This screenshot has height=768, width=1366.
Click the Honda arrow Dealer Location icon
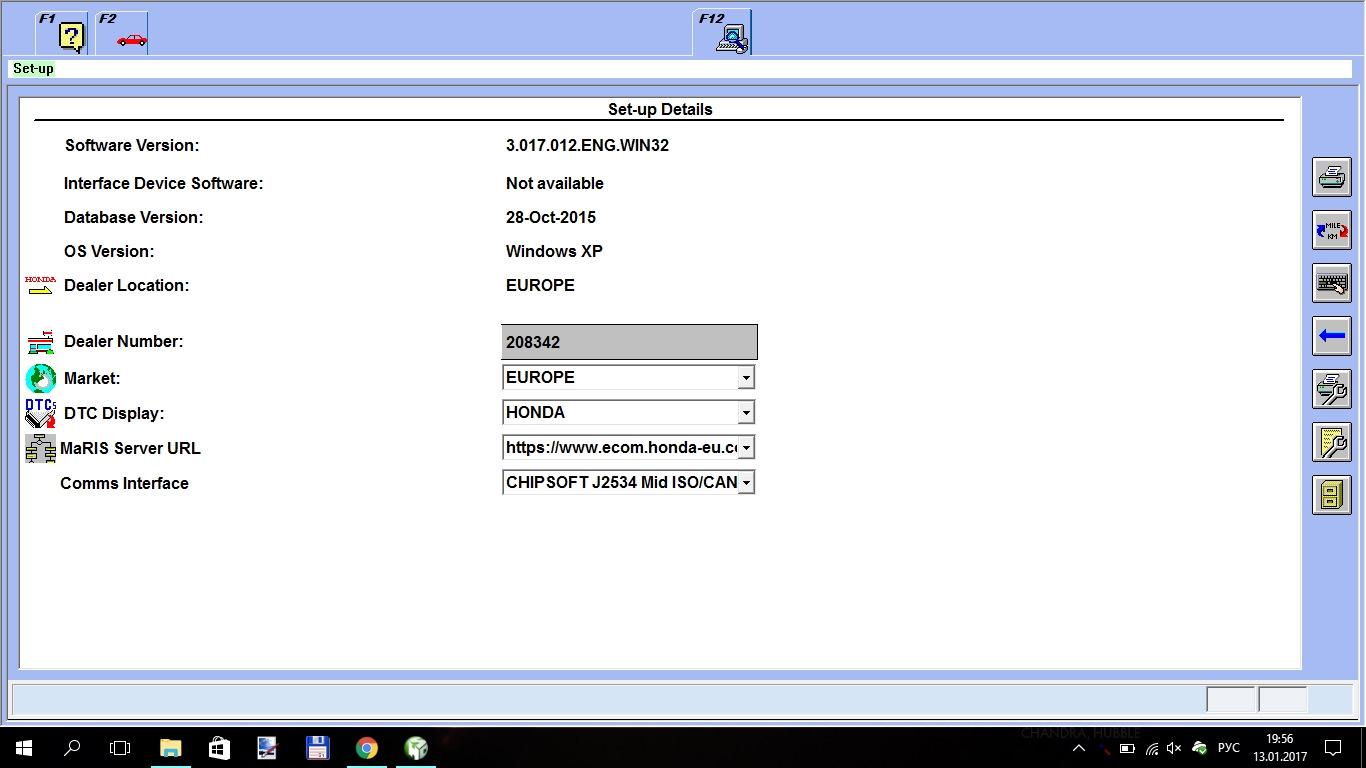pyautogui.click(x=40, y=285)
